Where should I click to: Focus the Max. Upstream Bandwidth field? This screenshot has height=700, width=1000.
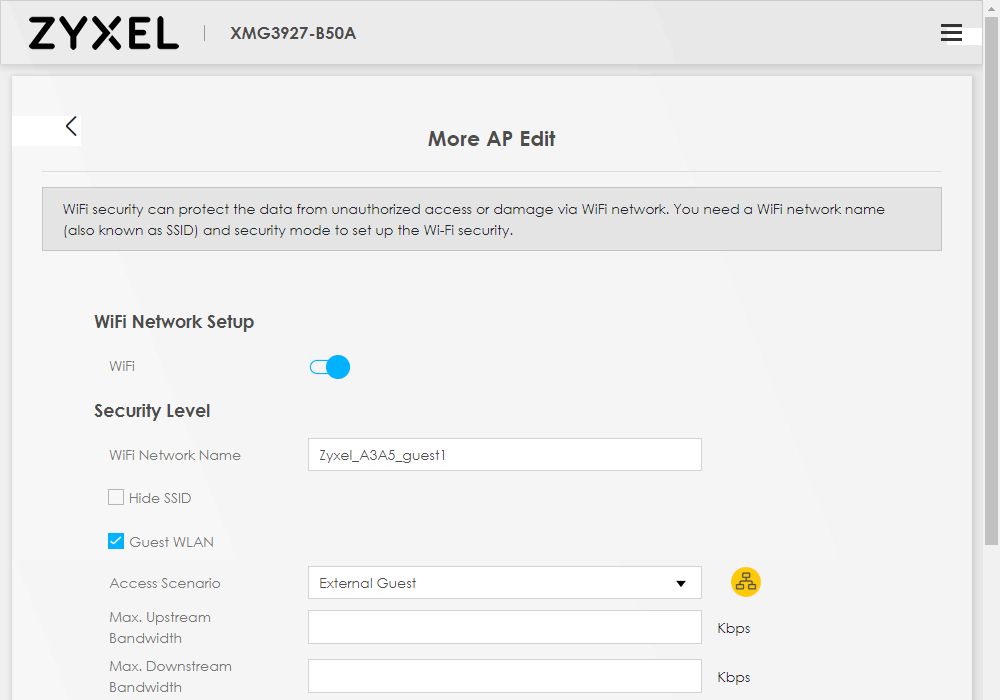pyautogui.click(x=504, y=628)
